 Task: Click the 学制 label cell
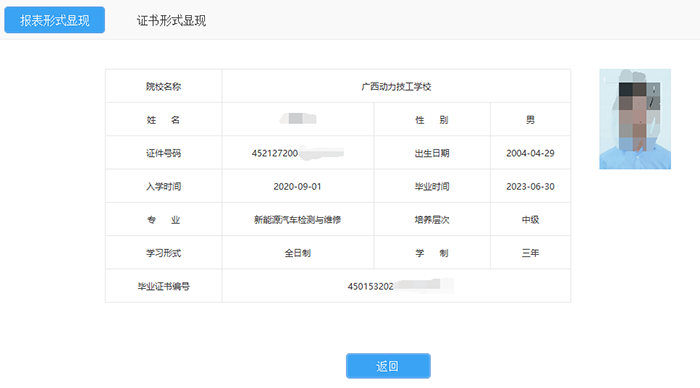click(432, 253)
